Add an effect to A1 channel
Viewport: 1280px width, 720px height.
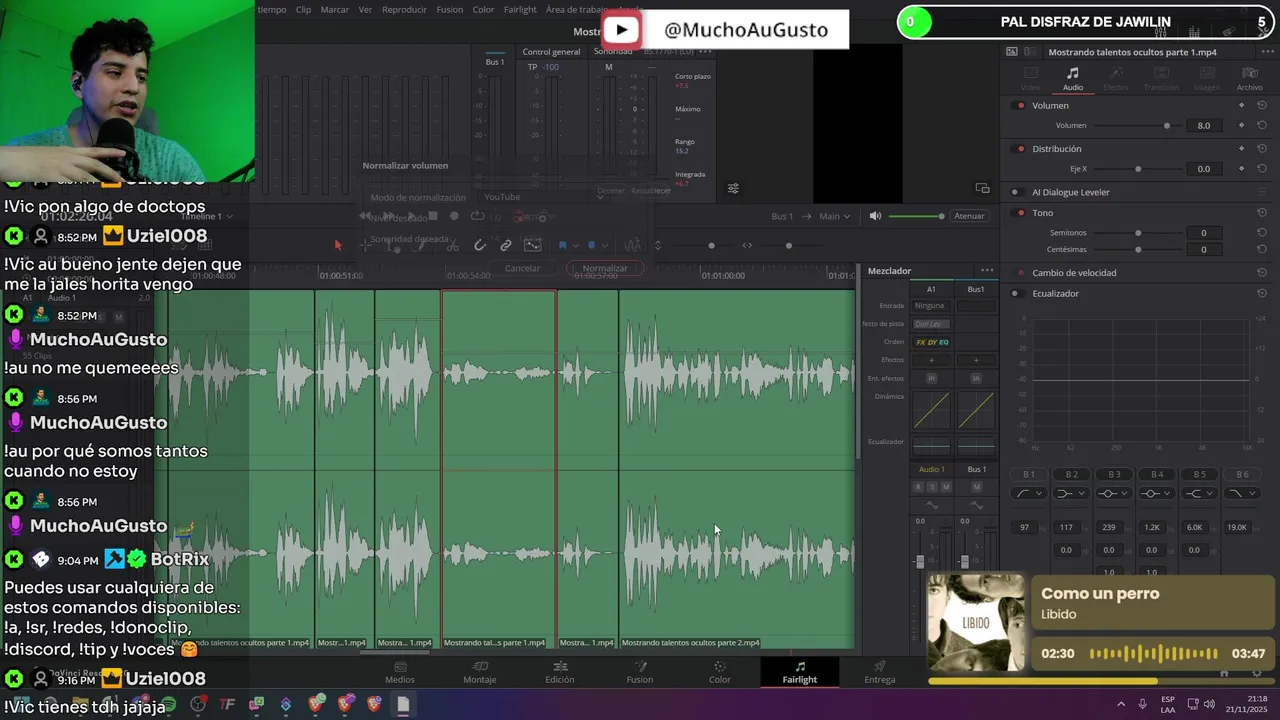tap(931, 360)
